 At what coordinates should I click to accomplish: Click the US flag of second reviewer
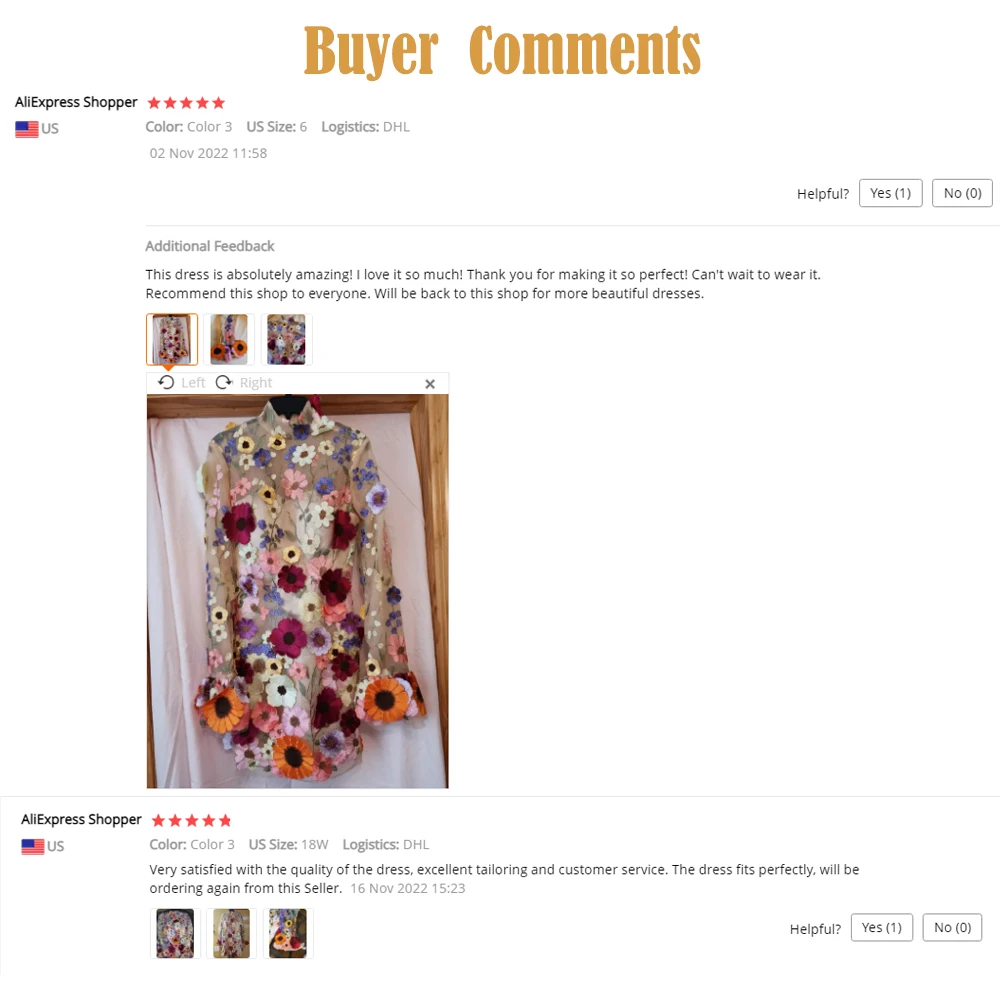click(x=33, y=846)
